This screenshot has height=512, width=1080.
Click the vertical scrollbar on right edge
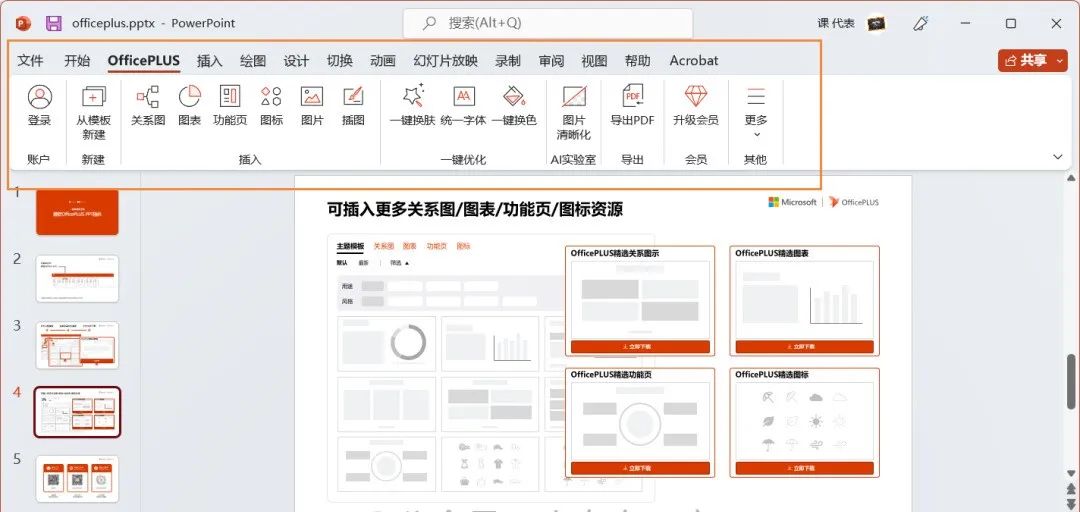point(1073,380)
